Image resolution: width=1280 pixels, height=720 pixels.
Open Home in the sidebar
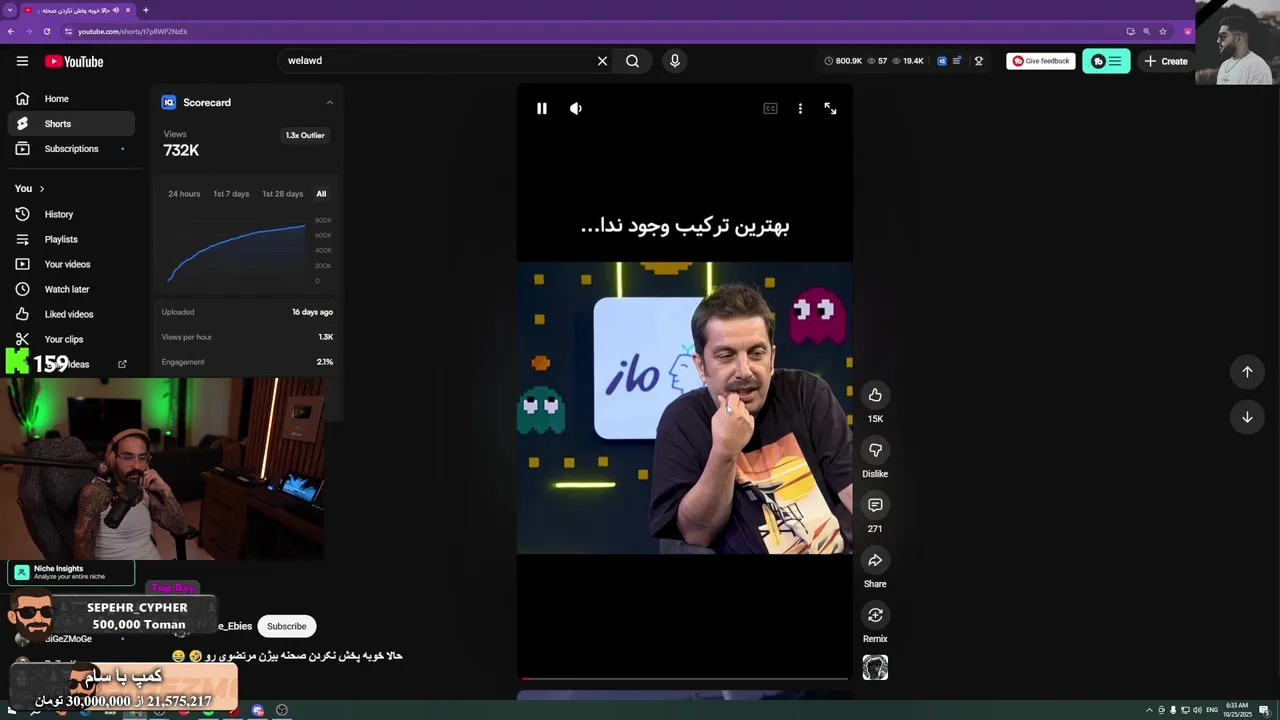click(70, 99)
